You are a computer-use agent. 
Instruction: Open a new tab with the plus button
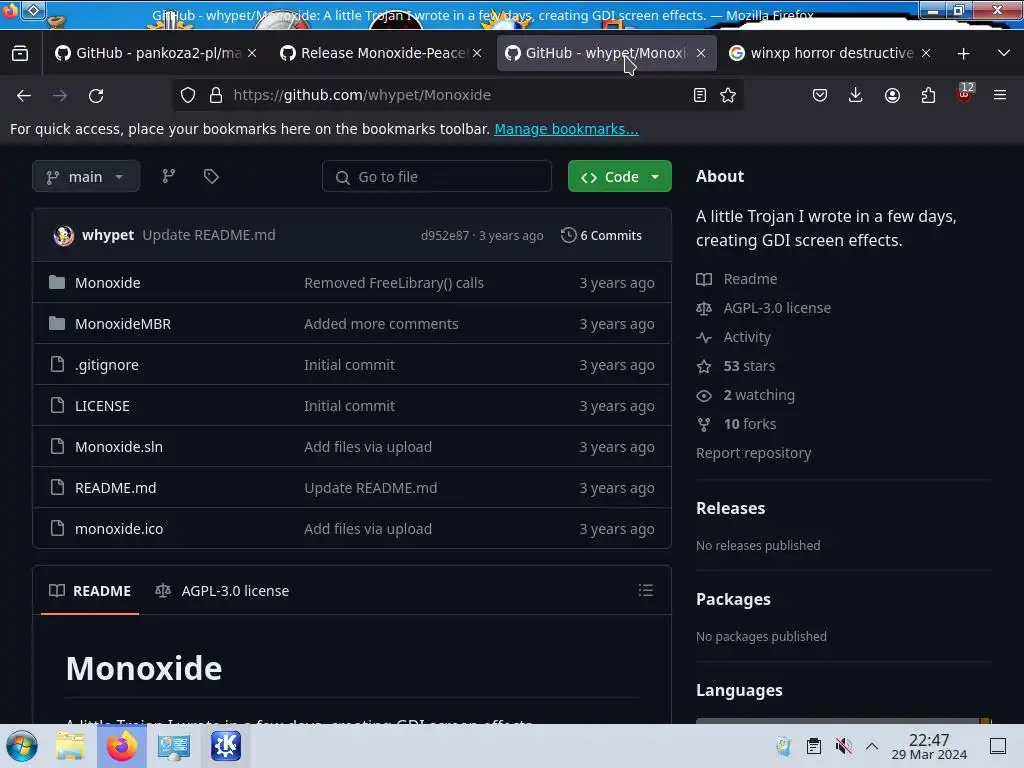click(963, 54)
